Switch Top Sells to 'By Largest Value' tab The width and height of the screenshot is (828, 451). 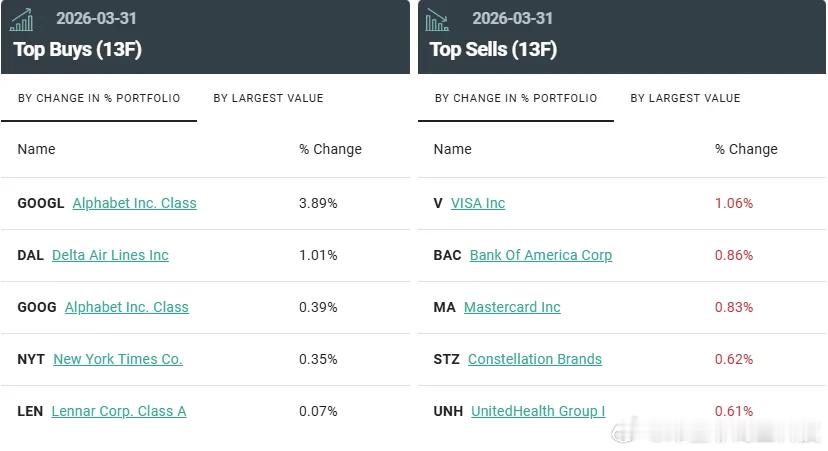click(x=685, y=98)
